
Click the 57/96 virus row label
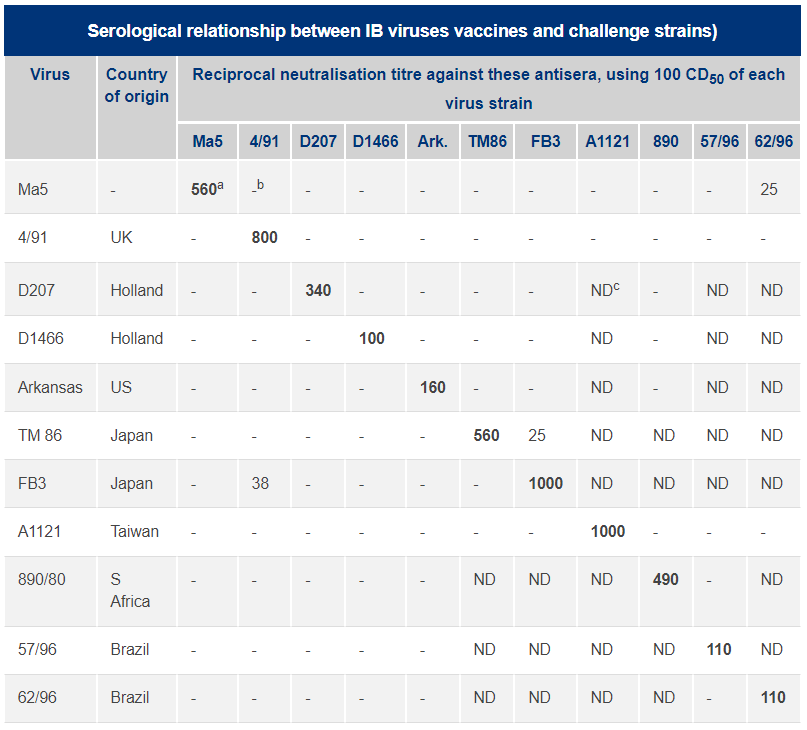pyautogui.click(x=37, y=649)
